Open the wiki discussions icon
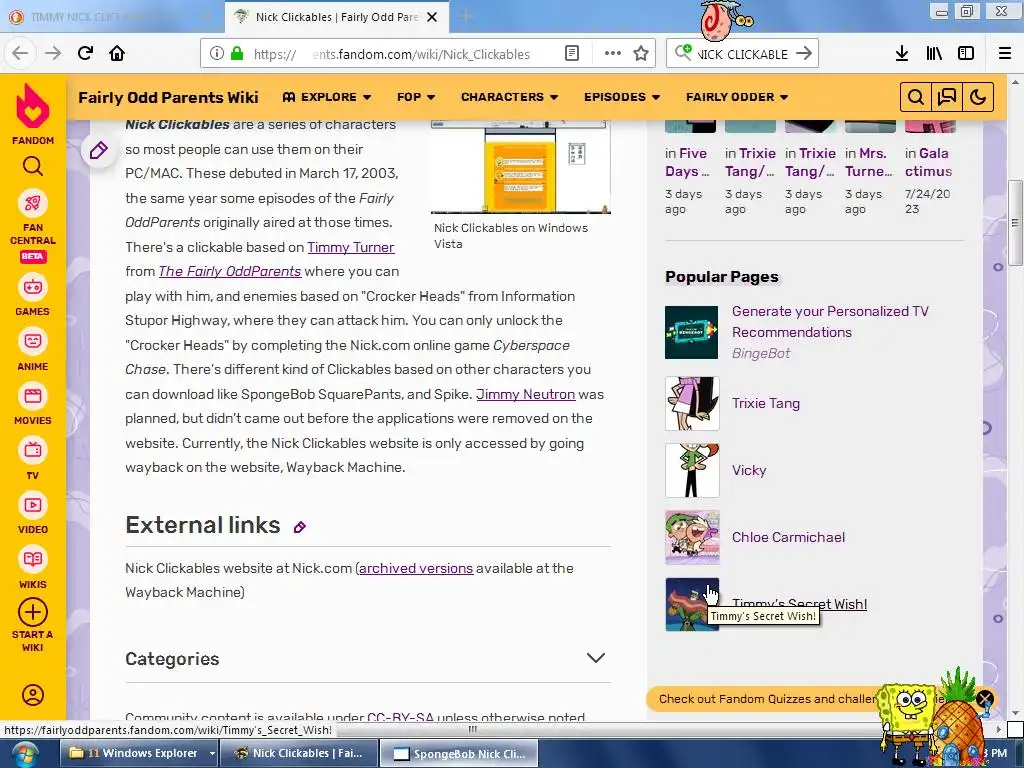Screen dimensions: 1024x768 [x=946, y=97]
